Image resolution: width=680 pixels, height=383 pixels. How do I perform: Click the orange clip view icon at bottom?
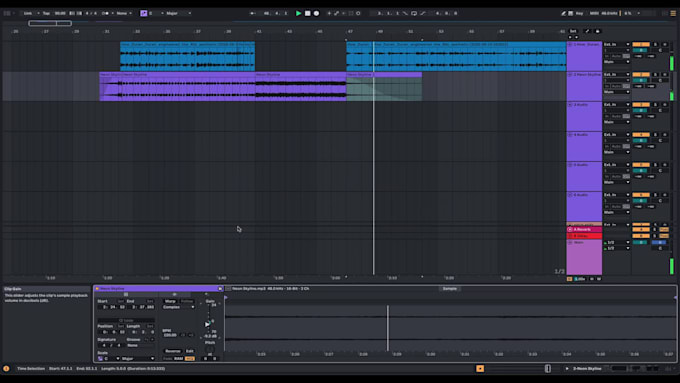(480, 369)
